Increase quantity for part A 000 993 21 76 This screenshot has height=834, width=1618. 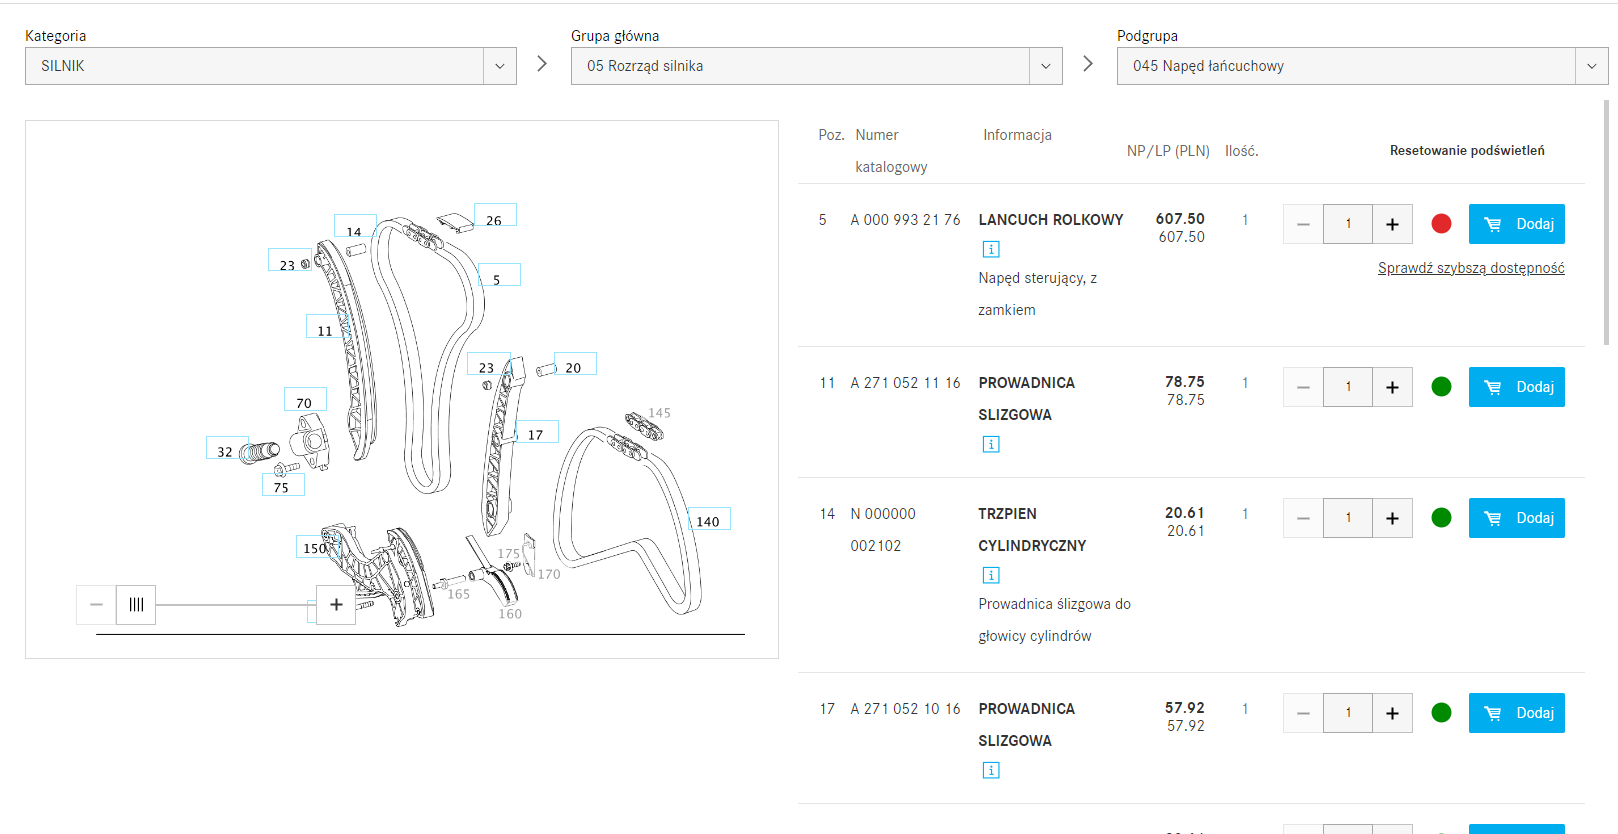tap(1392, 224)
